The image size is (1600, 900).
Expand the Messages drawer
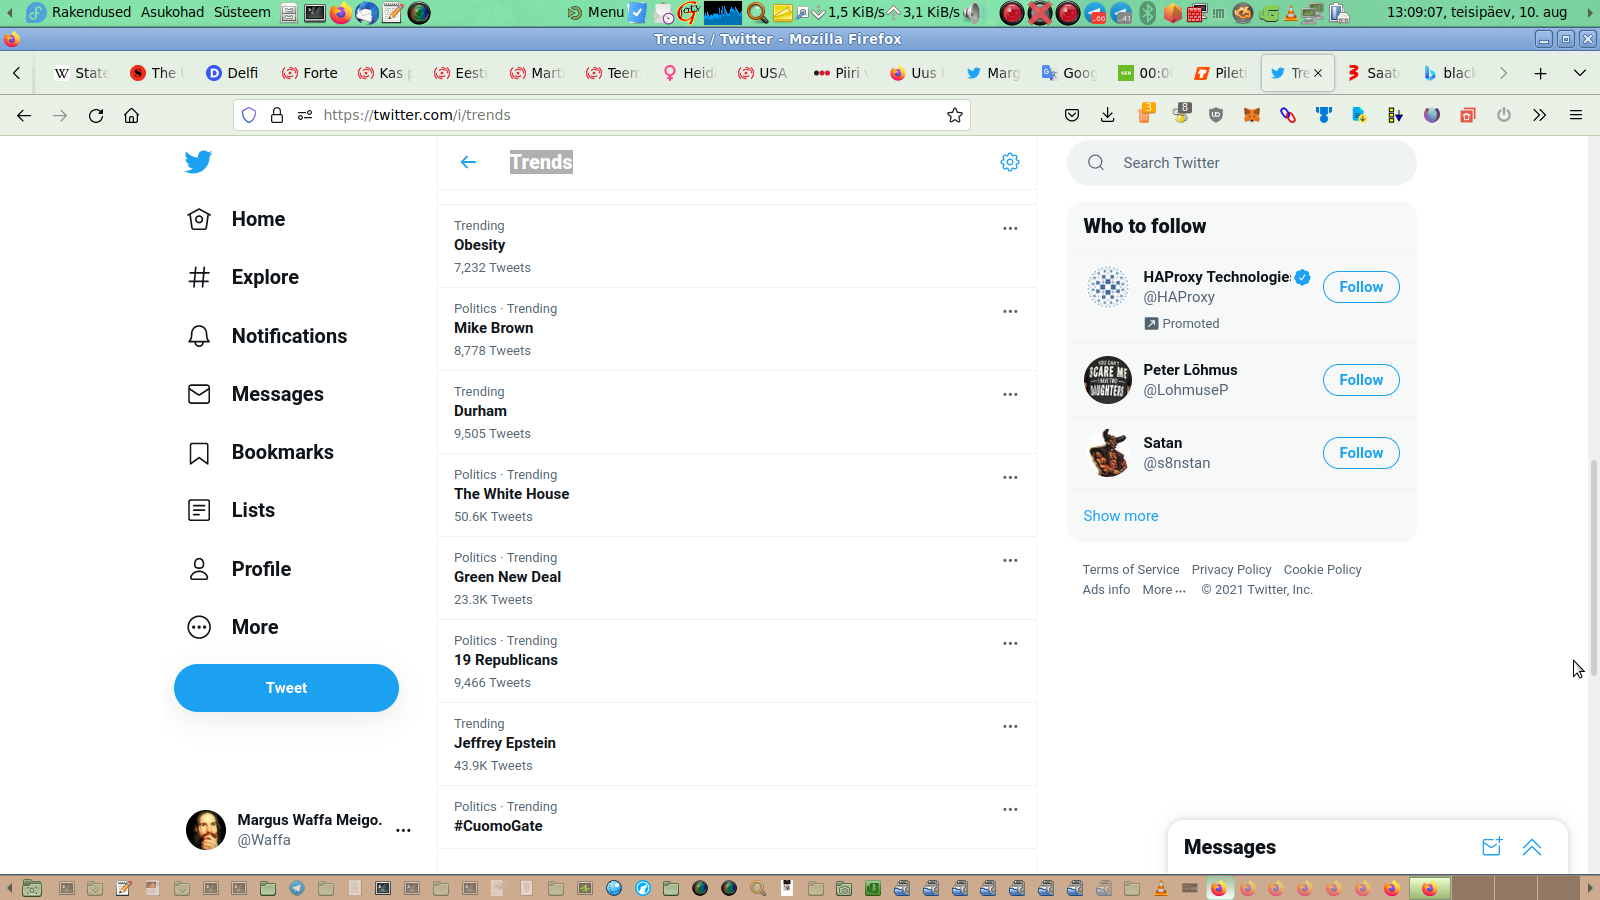(x=1532, y=847)
